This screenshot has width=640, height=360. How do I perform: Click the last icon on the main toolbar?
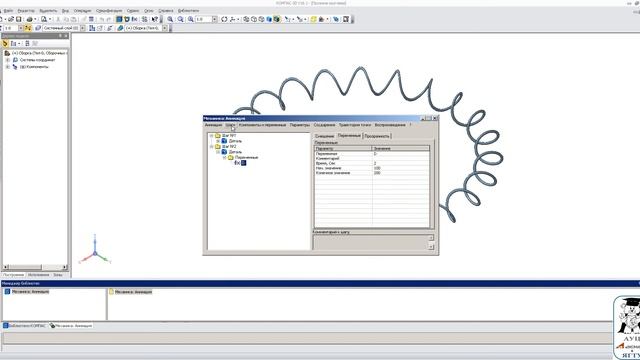(x=346, y=19)
